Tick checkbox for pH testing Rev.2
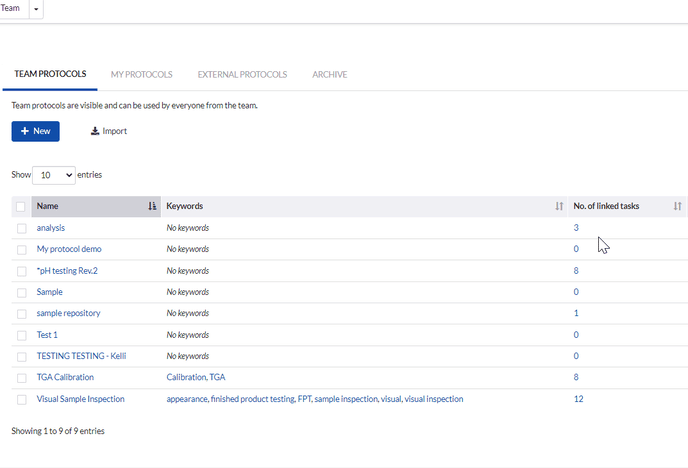Viewport: 688px width, 468px height. pyautogui.click(x=22, y=272)
